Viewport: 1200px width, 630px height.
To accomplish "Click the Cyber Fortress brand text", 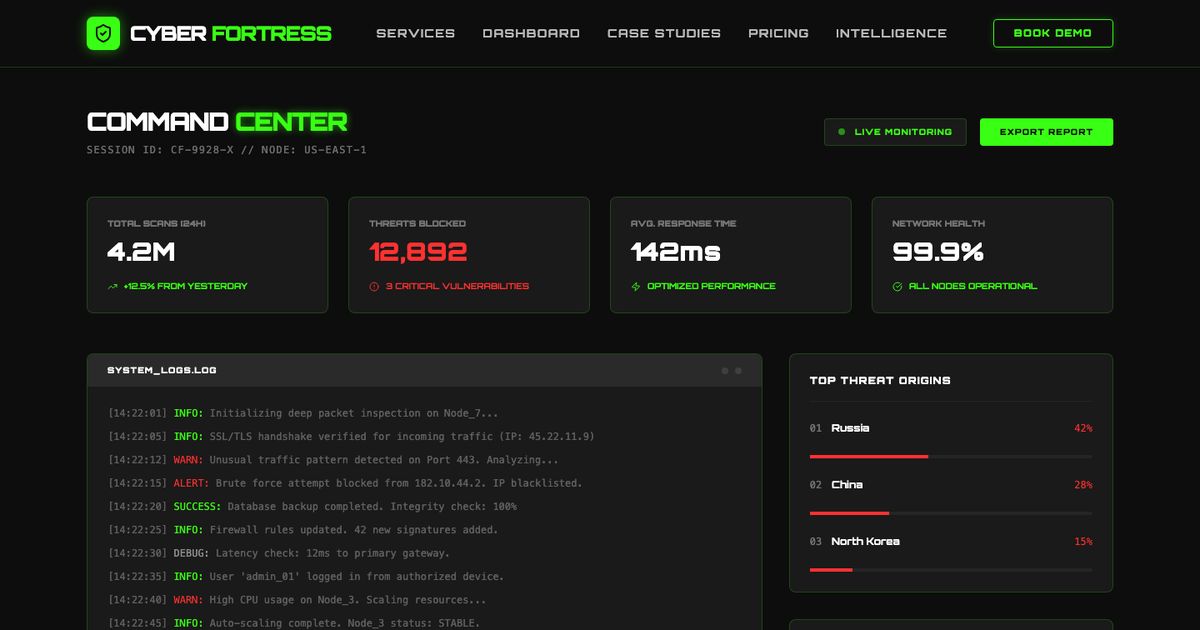I will pyautogui.click(x=231, y=34).
